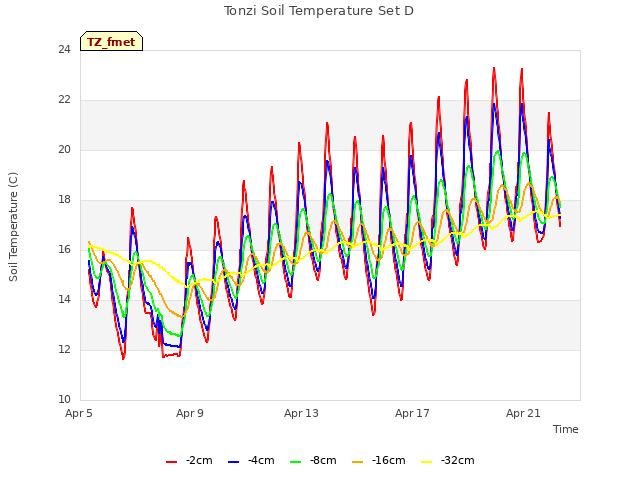
Task: Click the orange -16cm legend swatch
Action: click(358, 462)
